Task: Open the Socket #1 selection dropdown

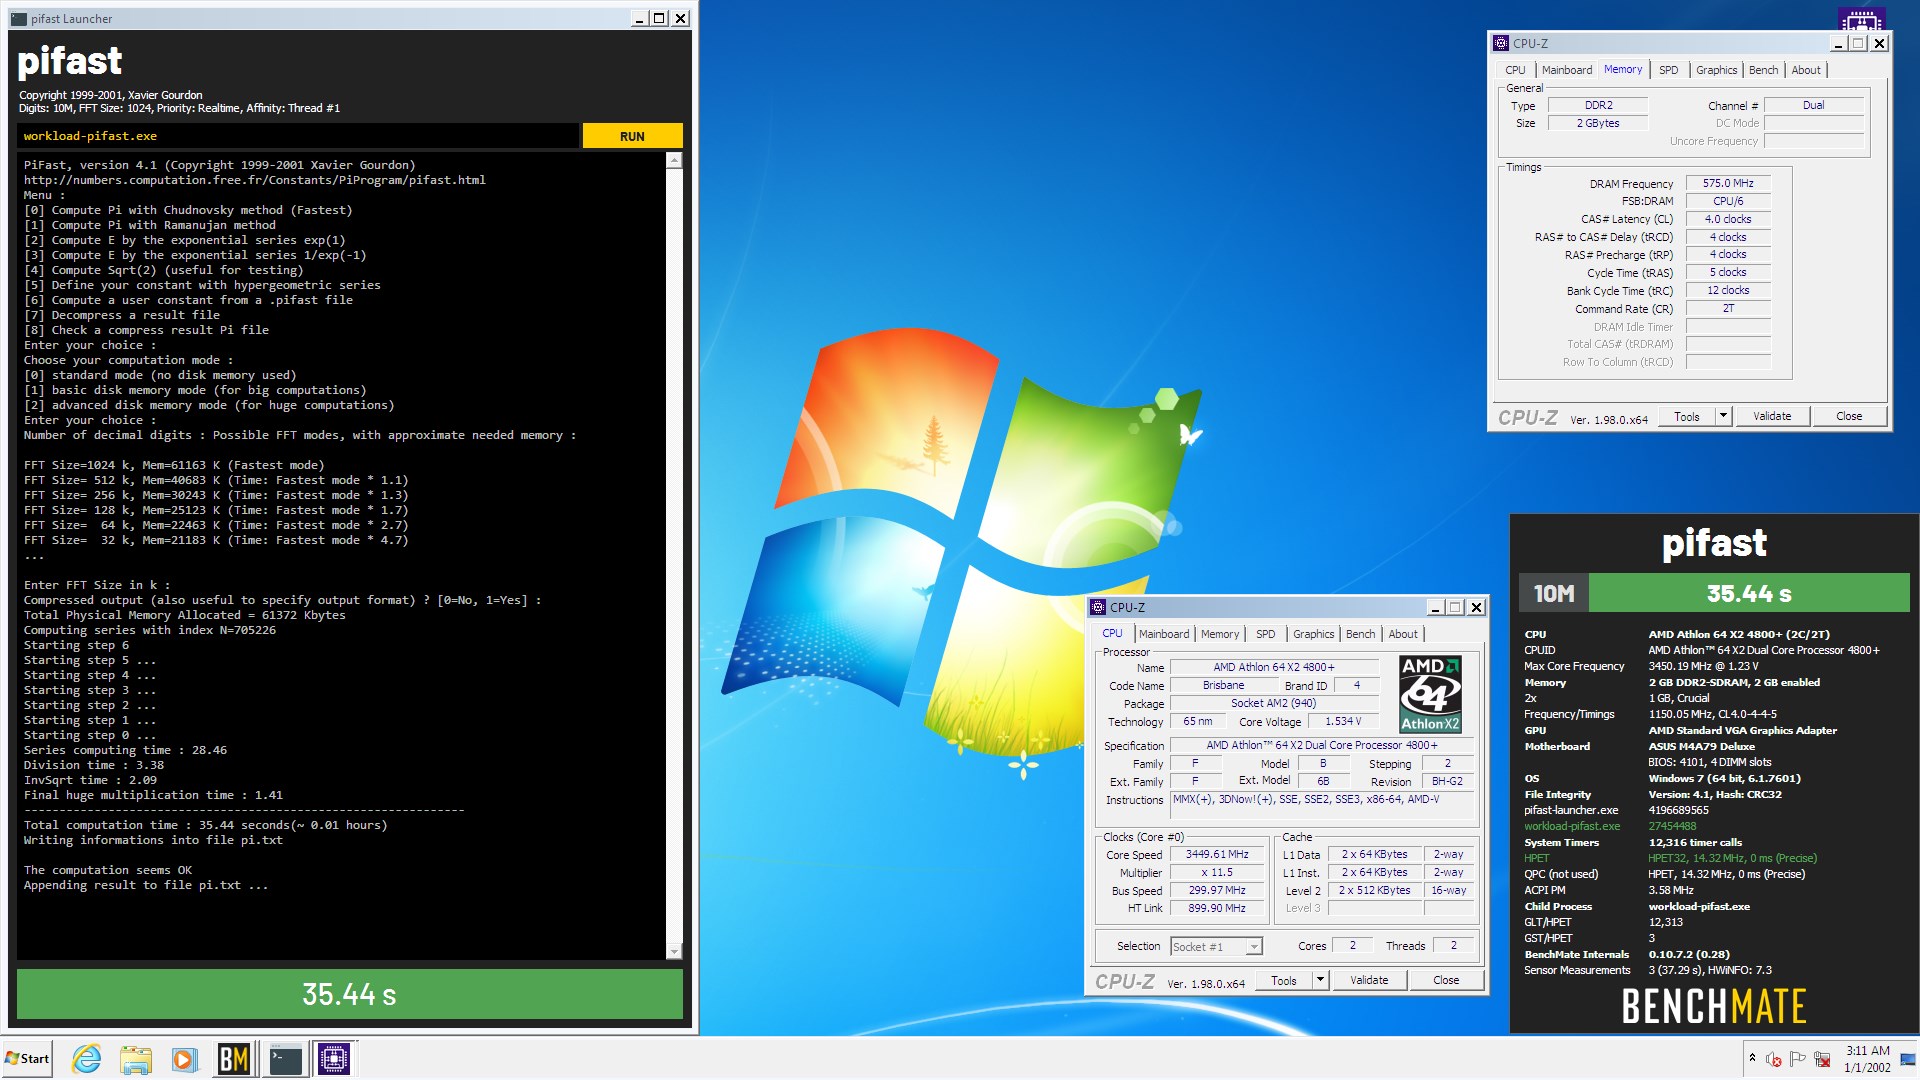Action: (x=1216, y=946)
